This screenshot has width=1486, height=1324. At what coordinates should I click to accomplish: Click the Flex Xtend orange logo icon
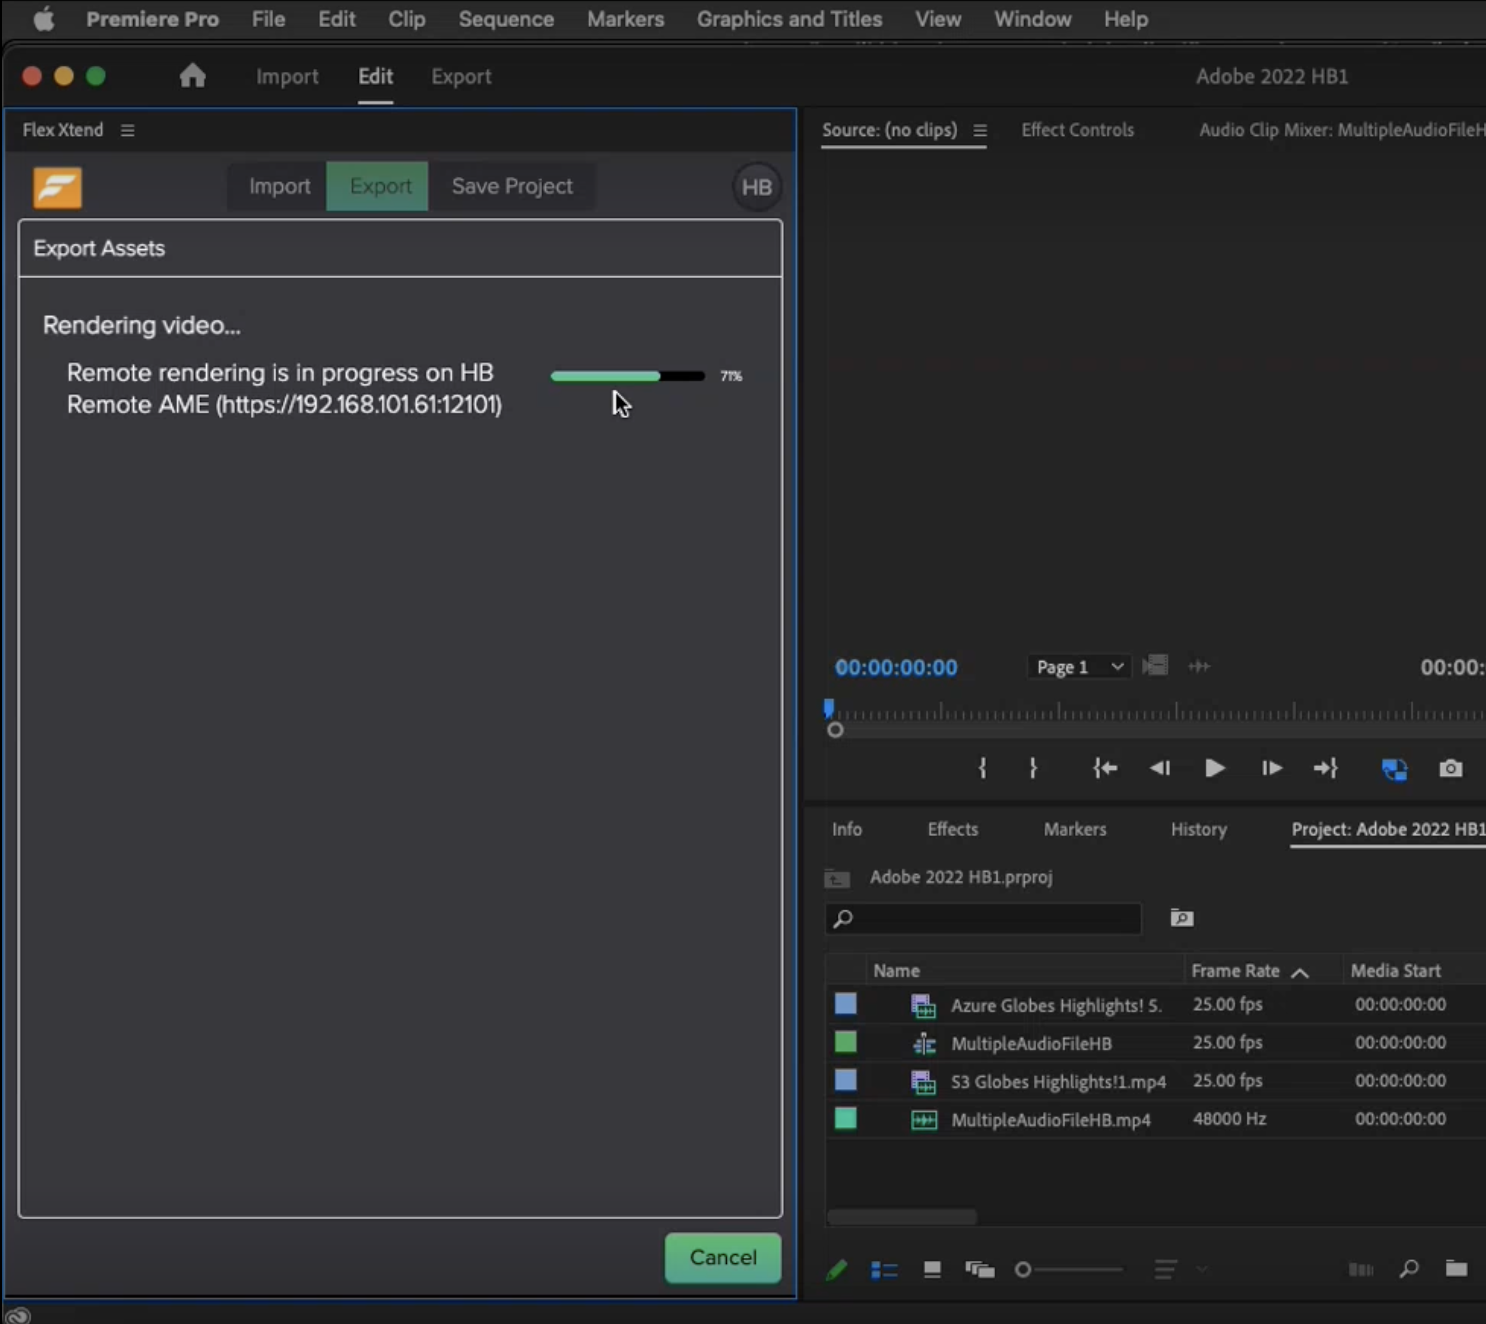coord(57,188)
